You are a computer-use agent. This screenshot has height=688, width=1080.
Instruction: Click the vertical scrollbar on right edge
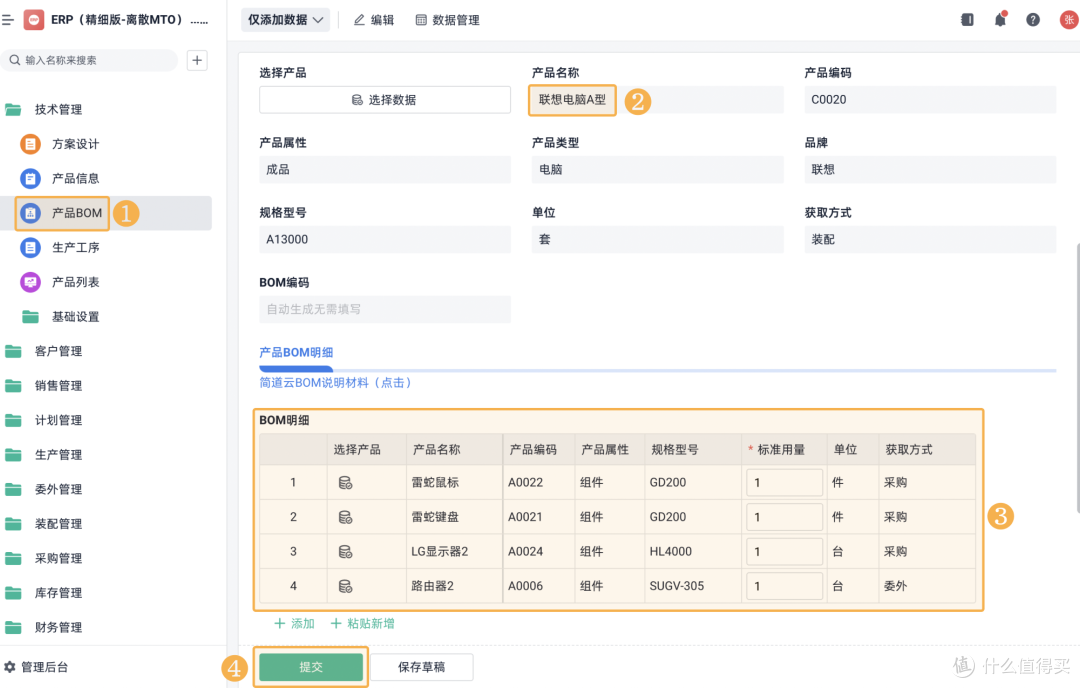[x=1077, y=377]
